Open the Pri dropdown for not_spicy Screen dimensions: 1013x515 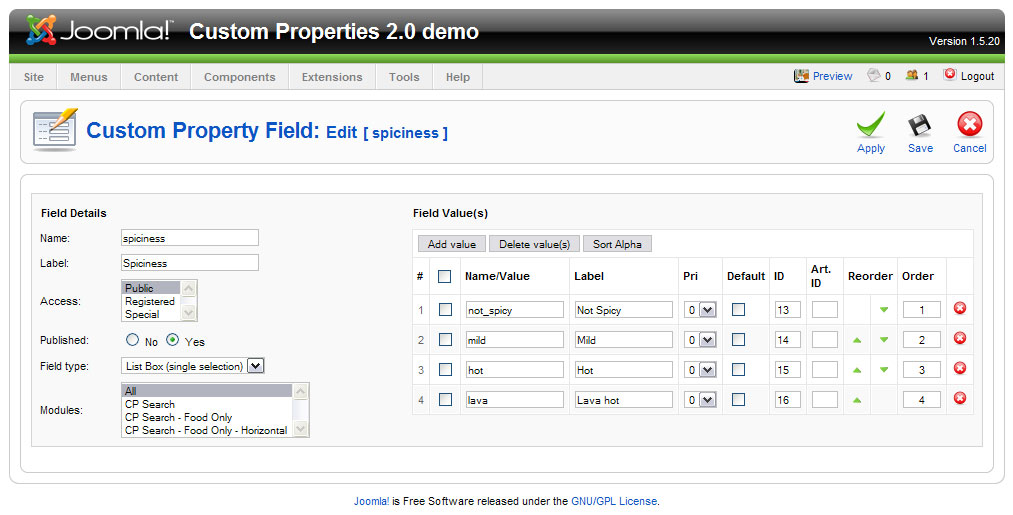pos(707,310)
